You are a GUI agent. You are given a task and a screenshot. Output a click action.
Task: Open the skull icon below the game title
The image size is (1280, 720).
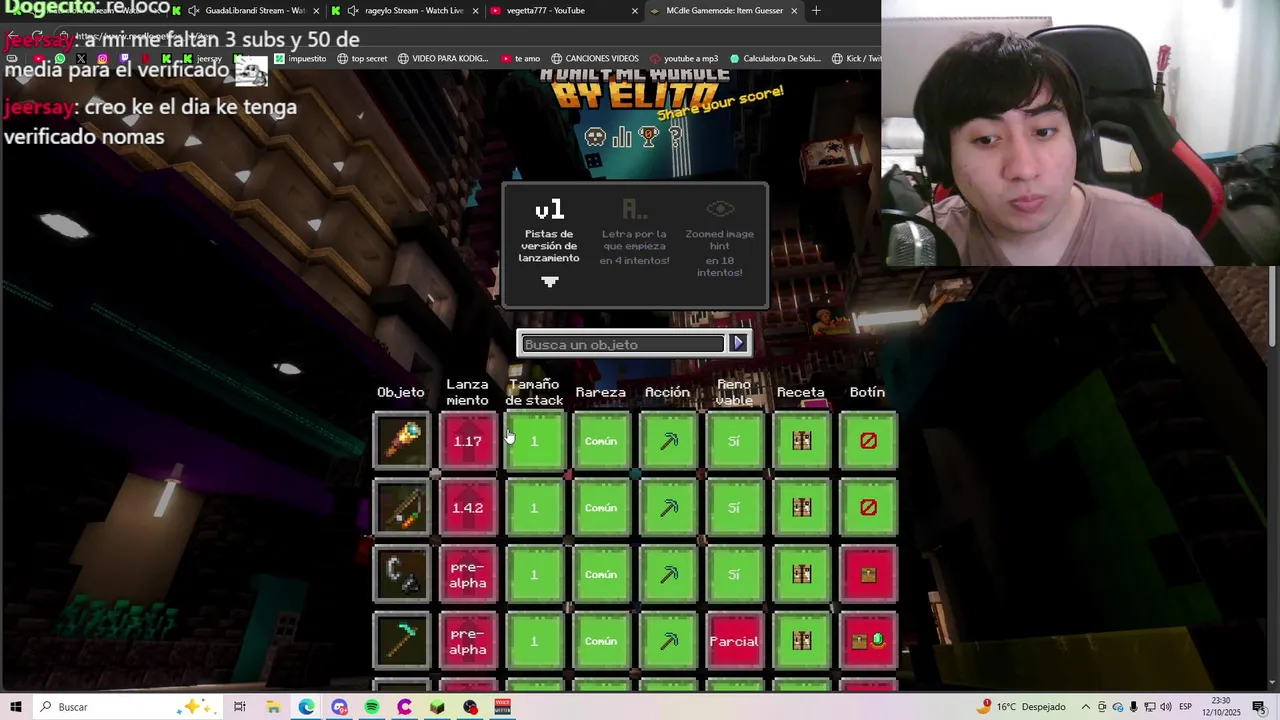point(595,137)
